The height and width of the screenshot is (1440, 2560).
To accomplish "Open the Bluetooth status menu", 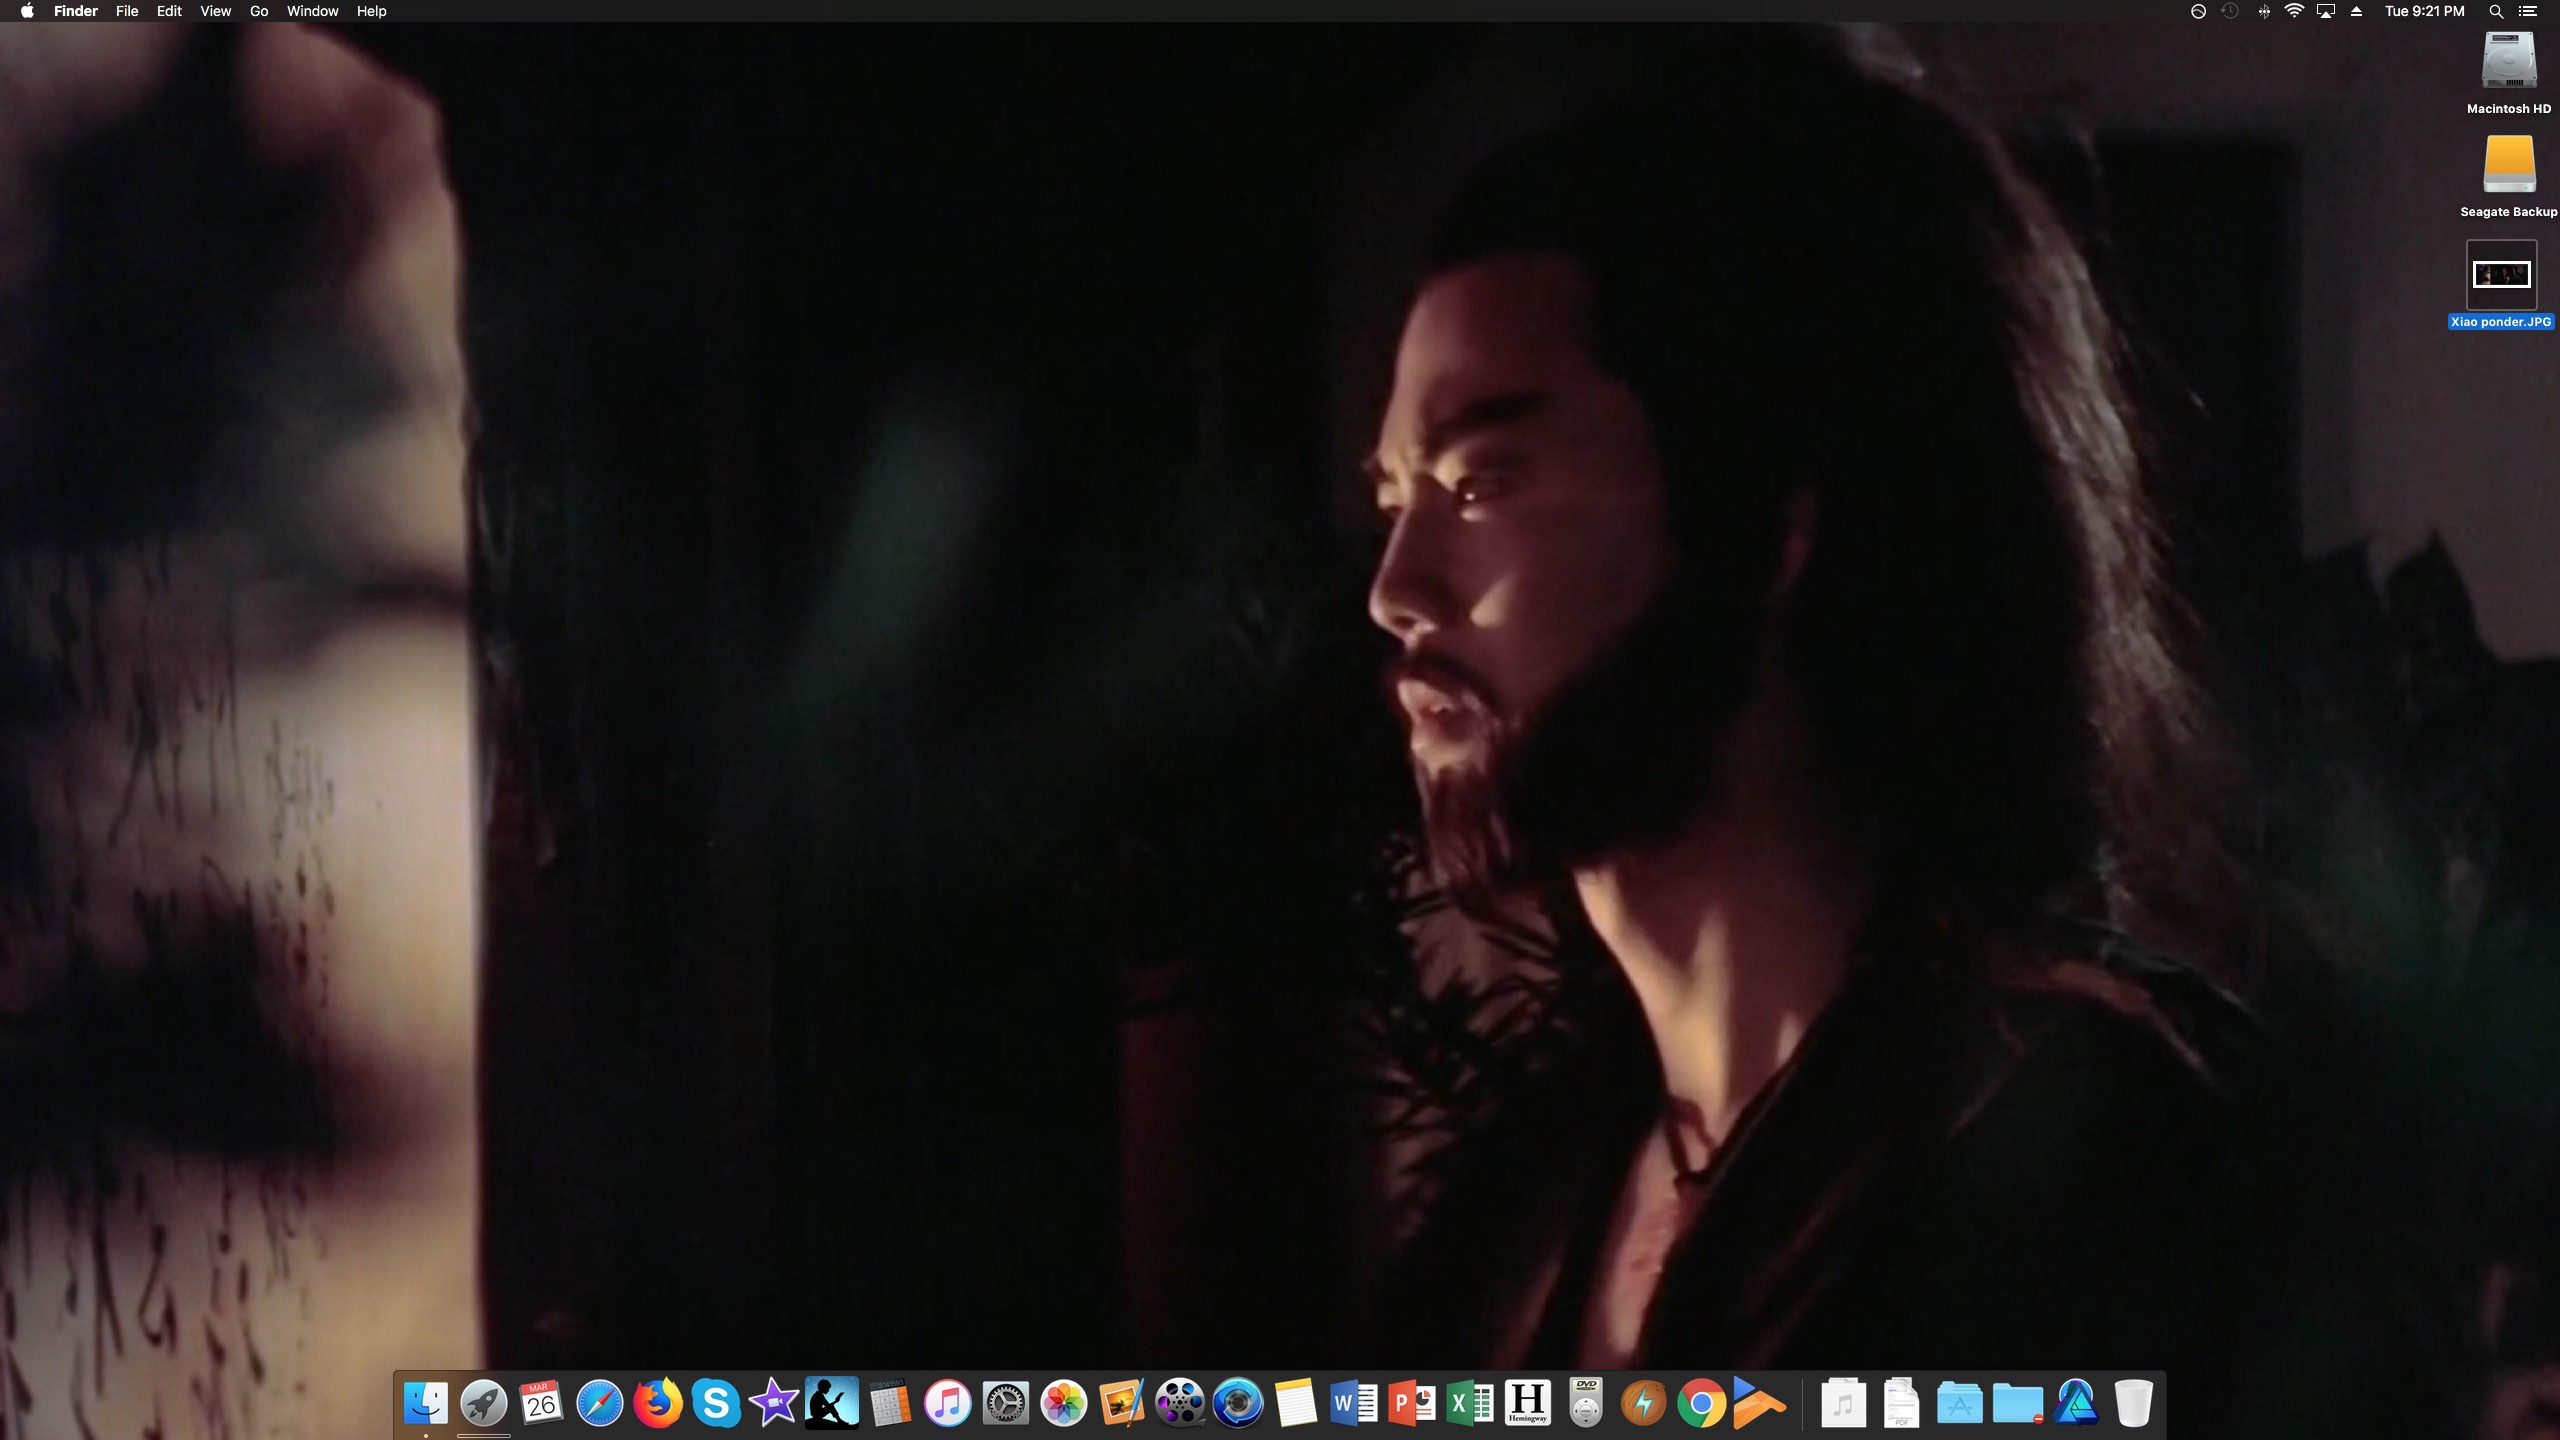I will (2263, 11).
